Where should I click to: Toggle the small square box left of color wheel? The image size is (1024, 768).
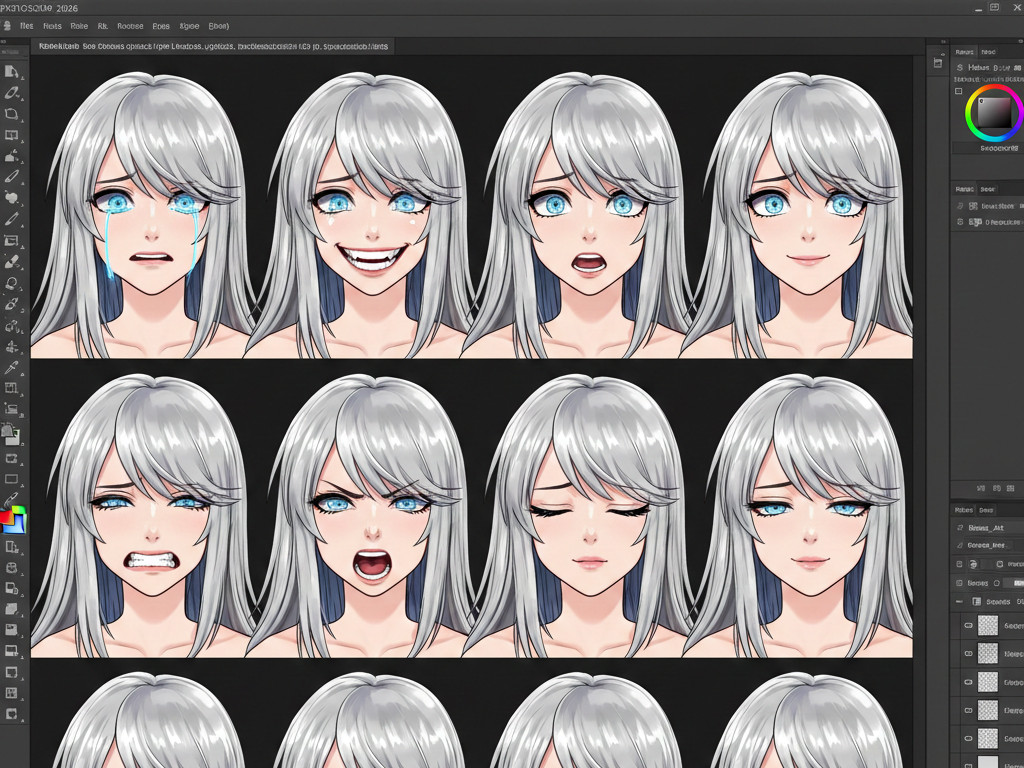click(x=959, y=91)
